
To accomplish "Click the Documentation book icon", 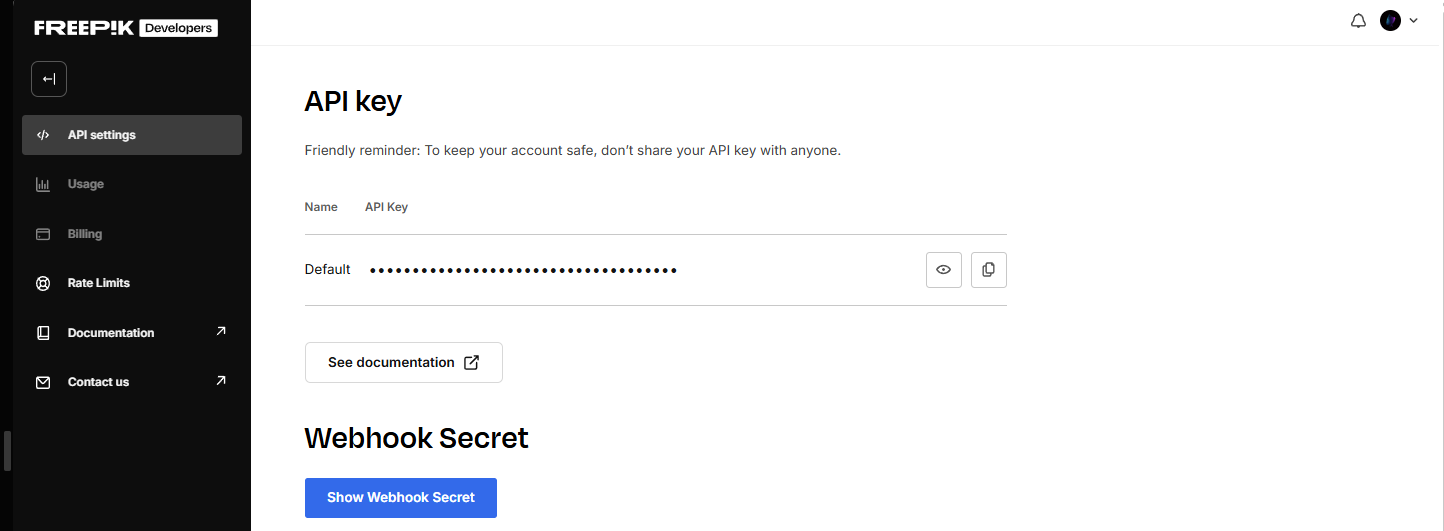I will tap(43, 333).
